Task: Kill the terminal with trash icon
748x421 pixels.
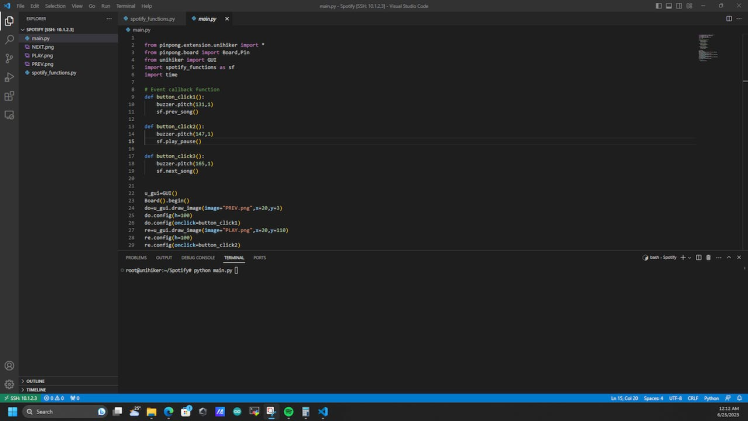Action: [x=708, y=258]
